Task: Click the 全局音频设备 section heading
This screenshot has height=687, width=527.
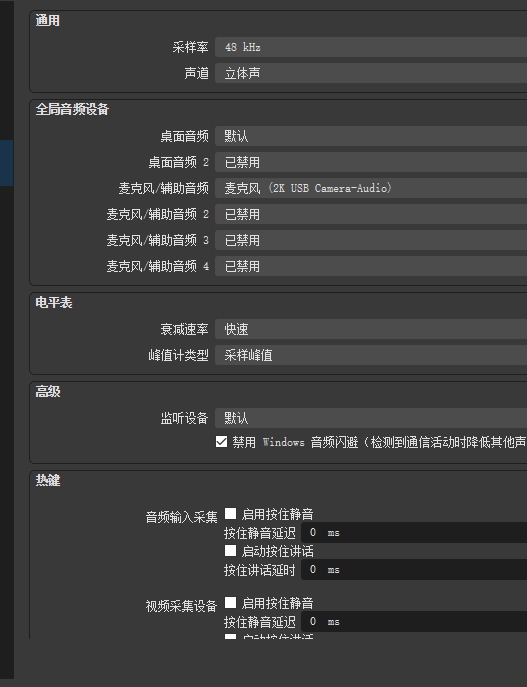Action: coord(72,110)
